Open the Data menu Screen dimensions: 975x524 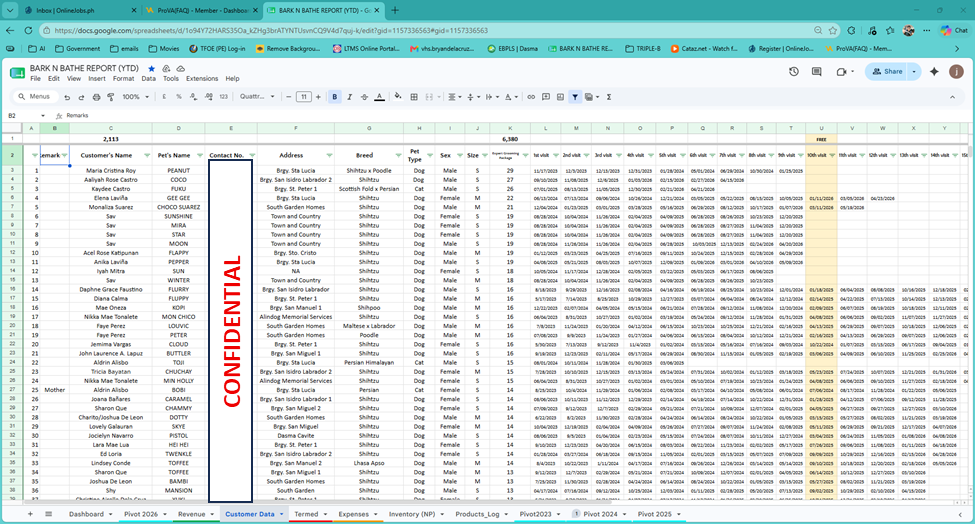pos(148,79)
